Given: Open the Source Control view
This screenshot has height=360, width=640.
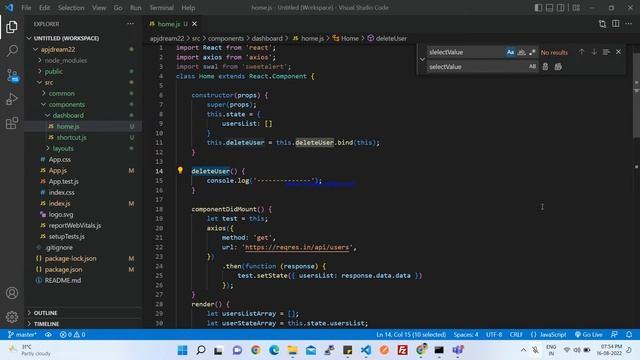Looking at the screenshot, I should tap(12, 75).
